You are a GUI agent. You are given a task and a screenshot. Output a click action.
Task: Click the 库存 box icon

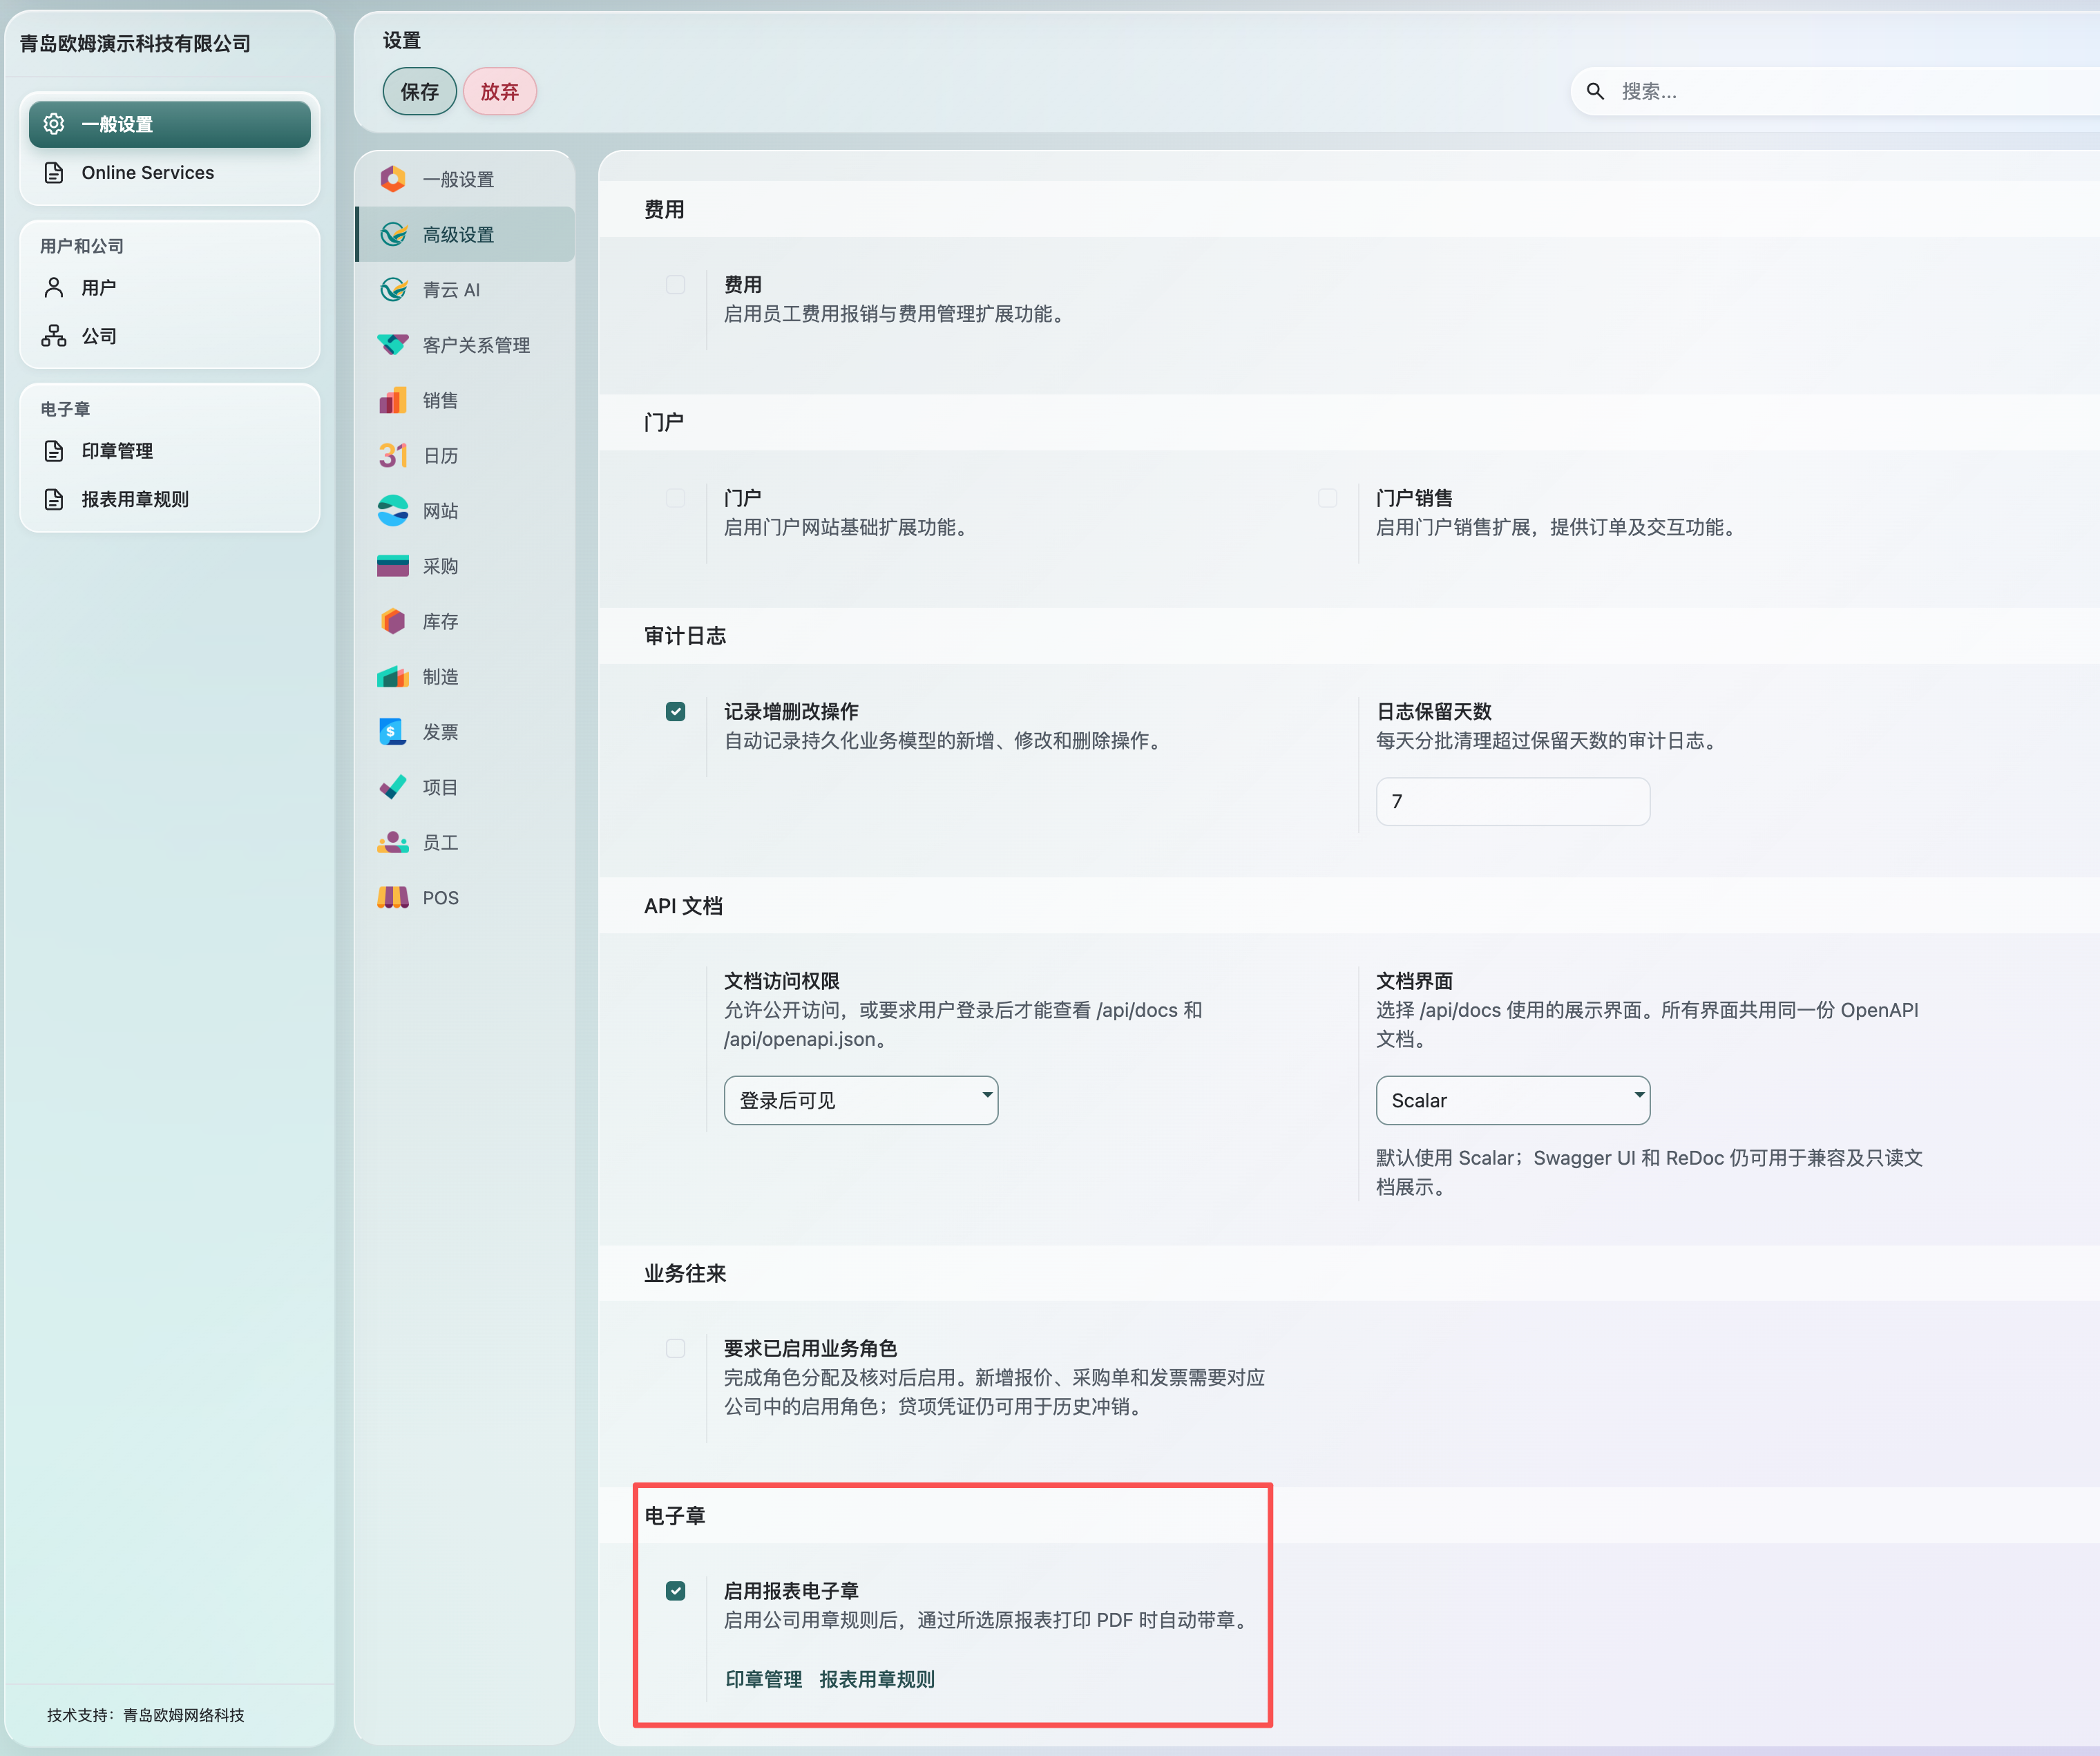tap(393, 621)
